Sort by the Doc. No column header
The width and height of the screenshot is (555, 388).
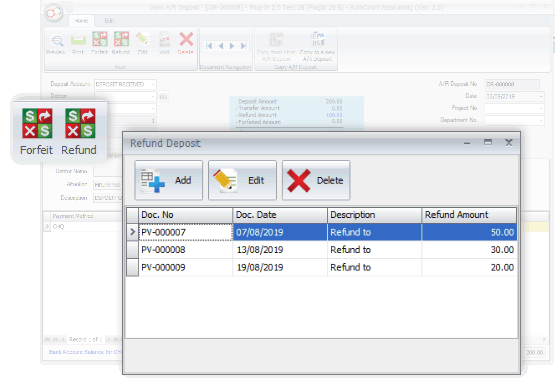click(185, 215)
